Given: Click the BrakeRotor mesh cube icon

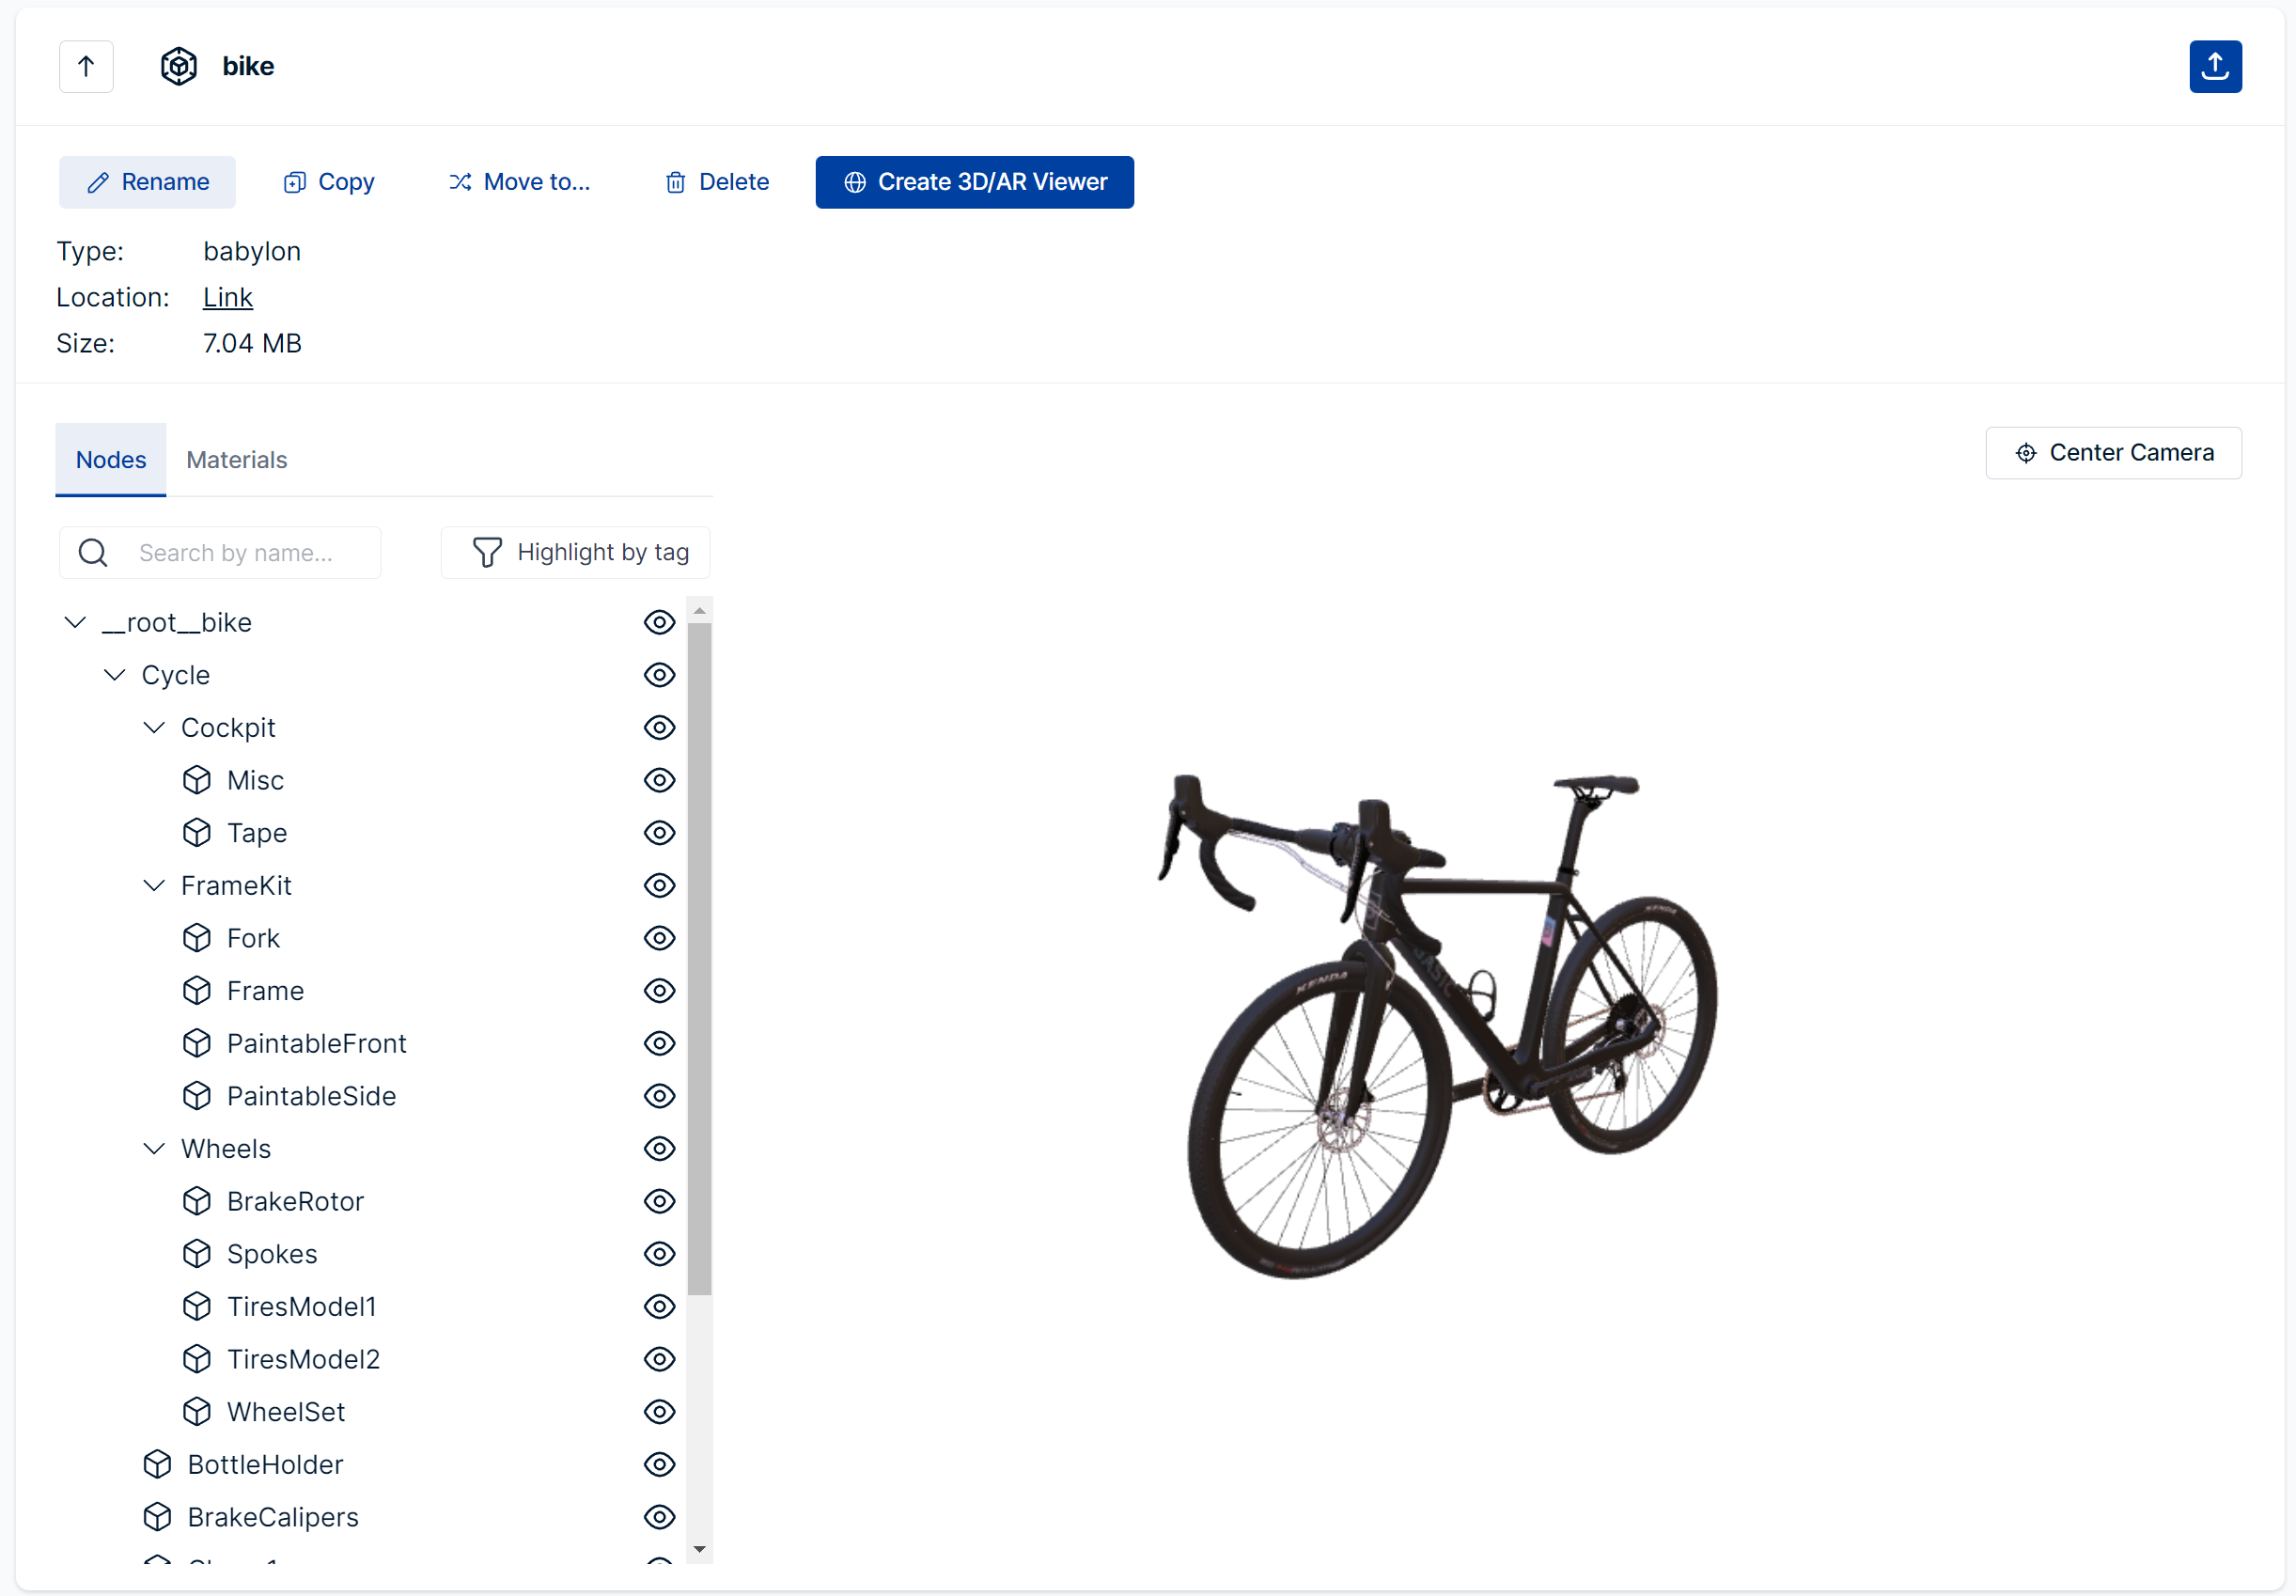Looking at the screenshot, I should (x=197, y=1201).
